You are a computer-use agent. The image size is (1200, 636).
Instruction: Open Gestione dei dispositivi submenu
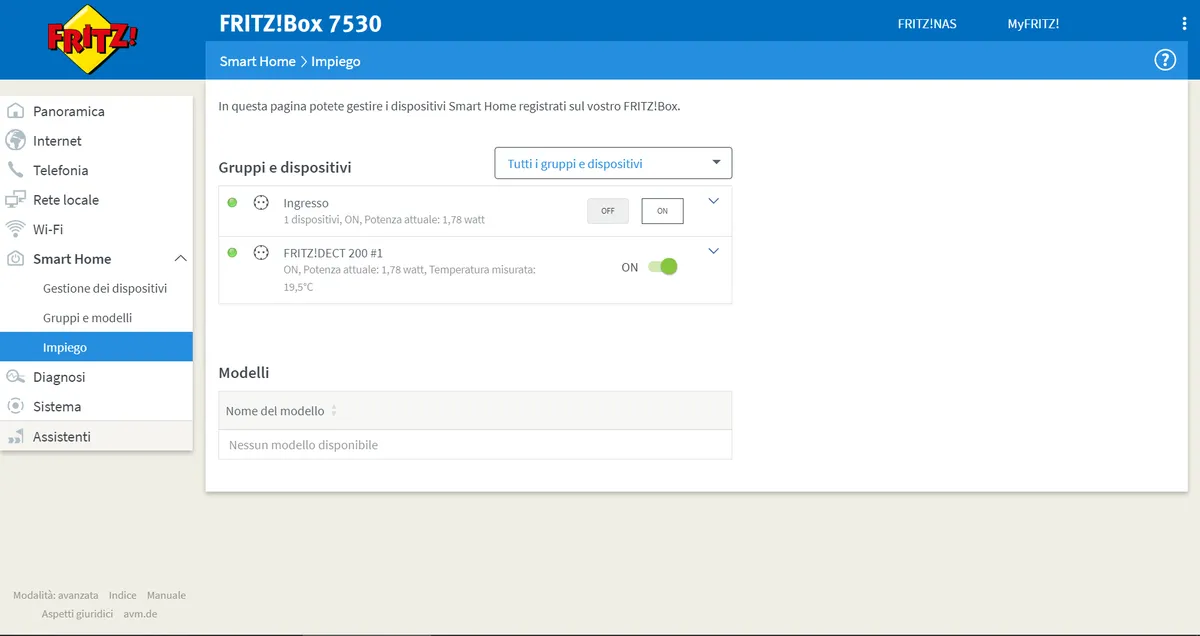pos(105,288)
